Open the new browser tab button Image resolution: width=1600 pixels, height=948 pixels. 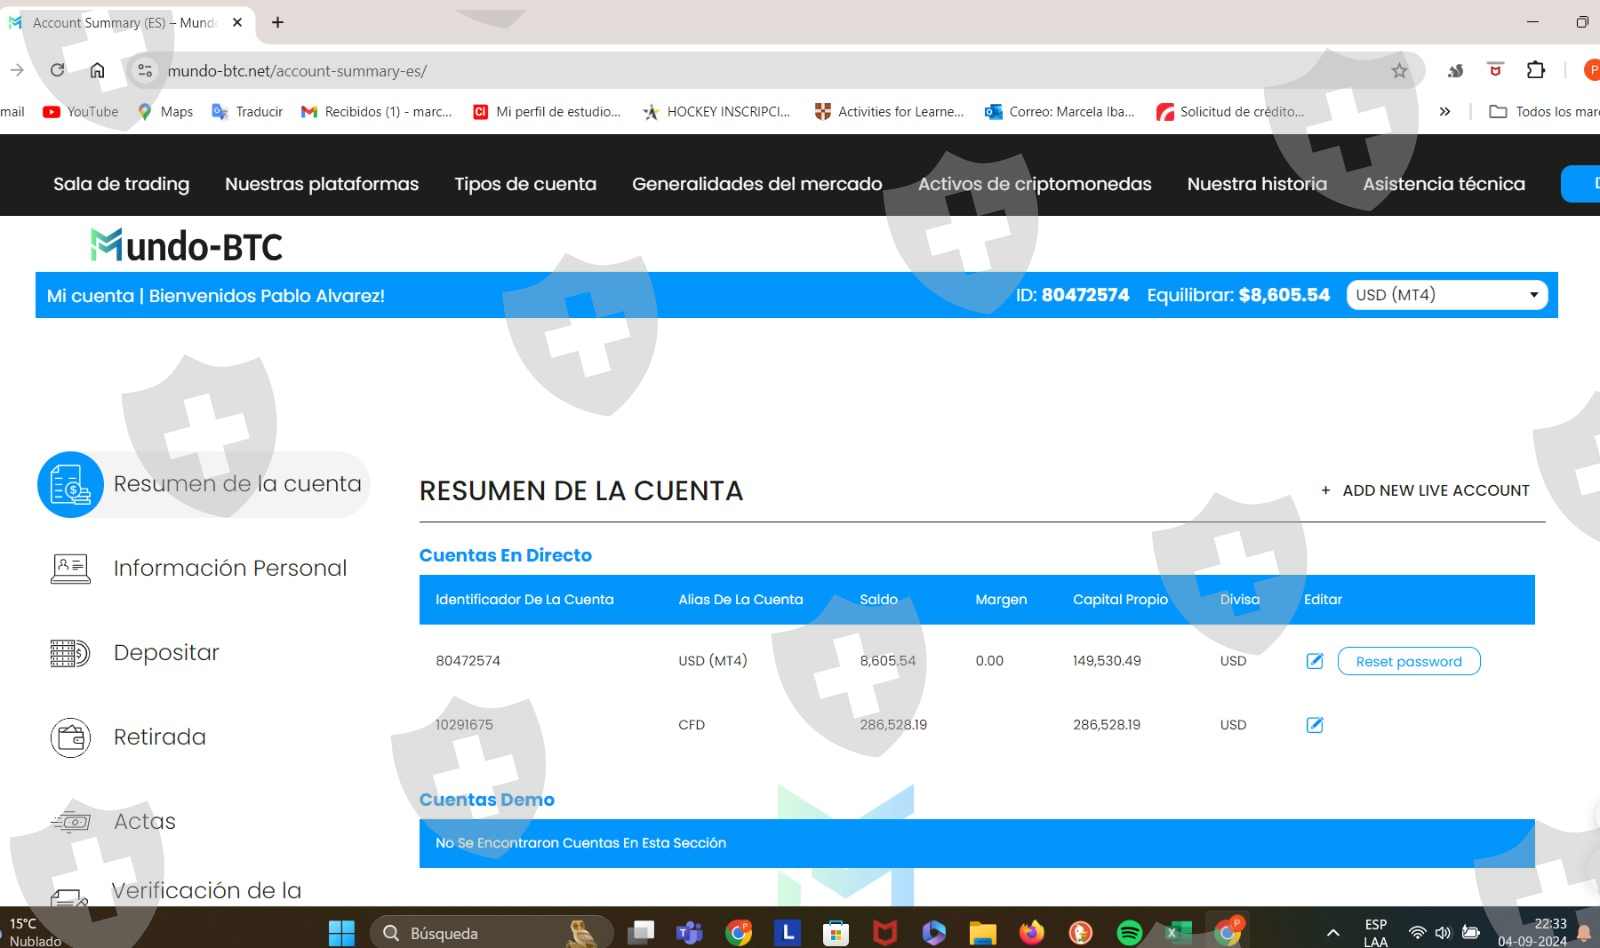click(x=278, y=22)
